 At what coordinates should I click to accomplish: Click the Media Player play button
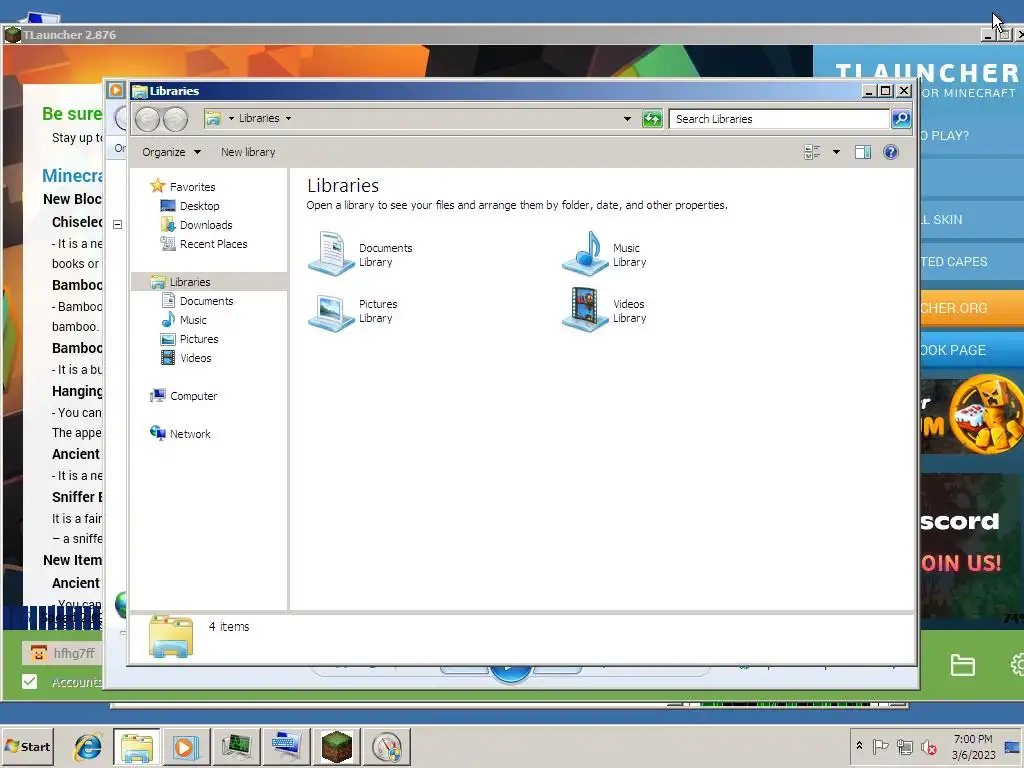click(x=510, y=674)
